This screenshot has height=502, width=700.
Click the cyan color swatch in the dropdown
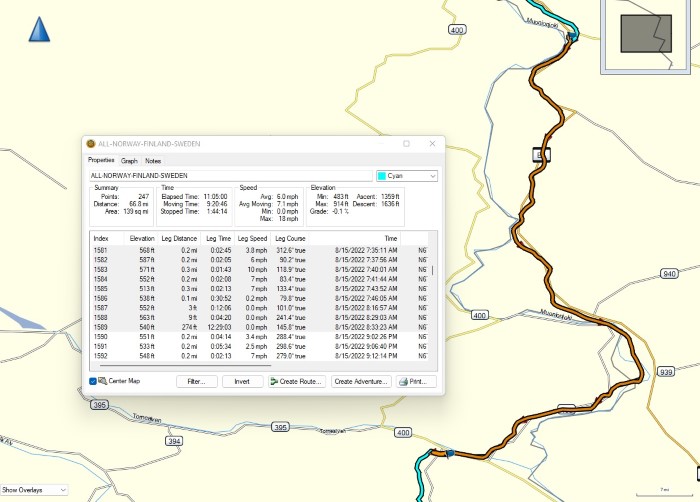point(382,176)
